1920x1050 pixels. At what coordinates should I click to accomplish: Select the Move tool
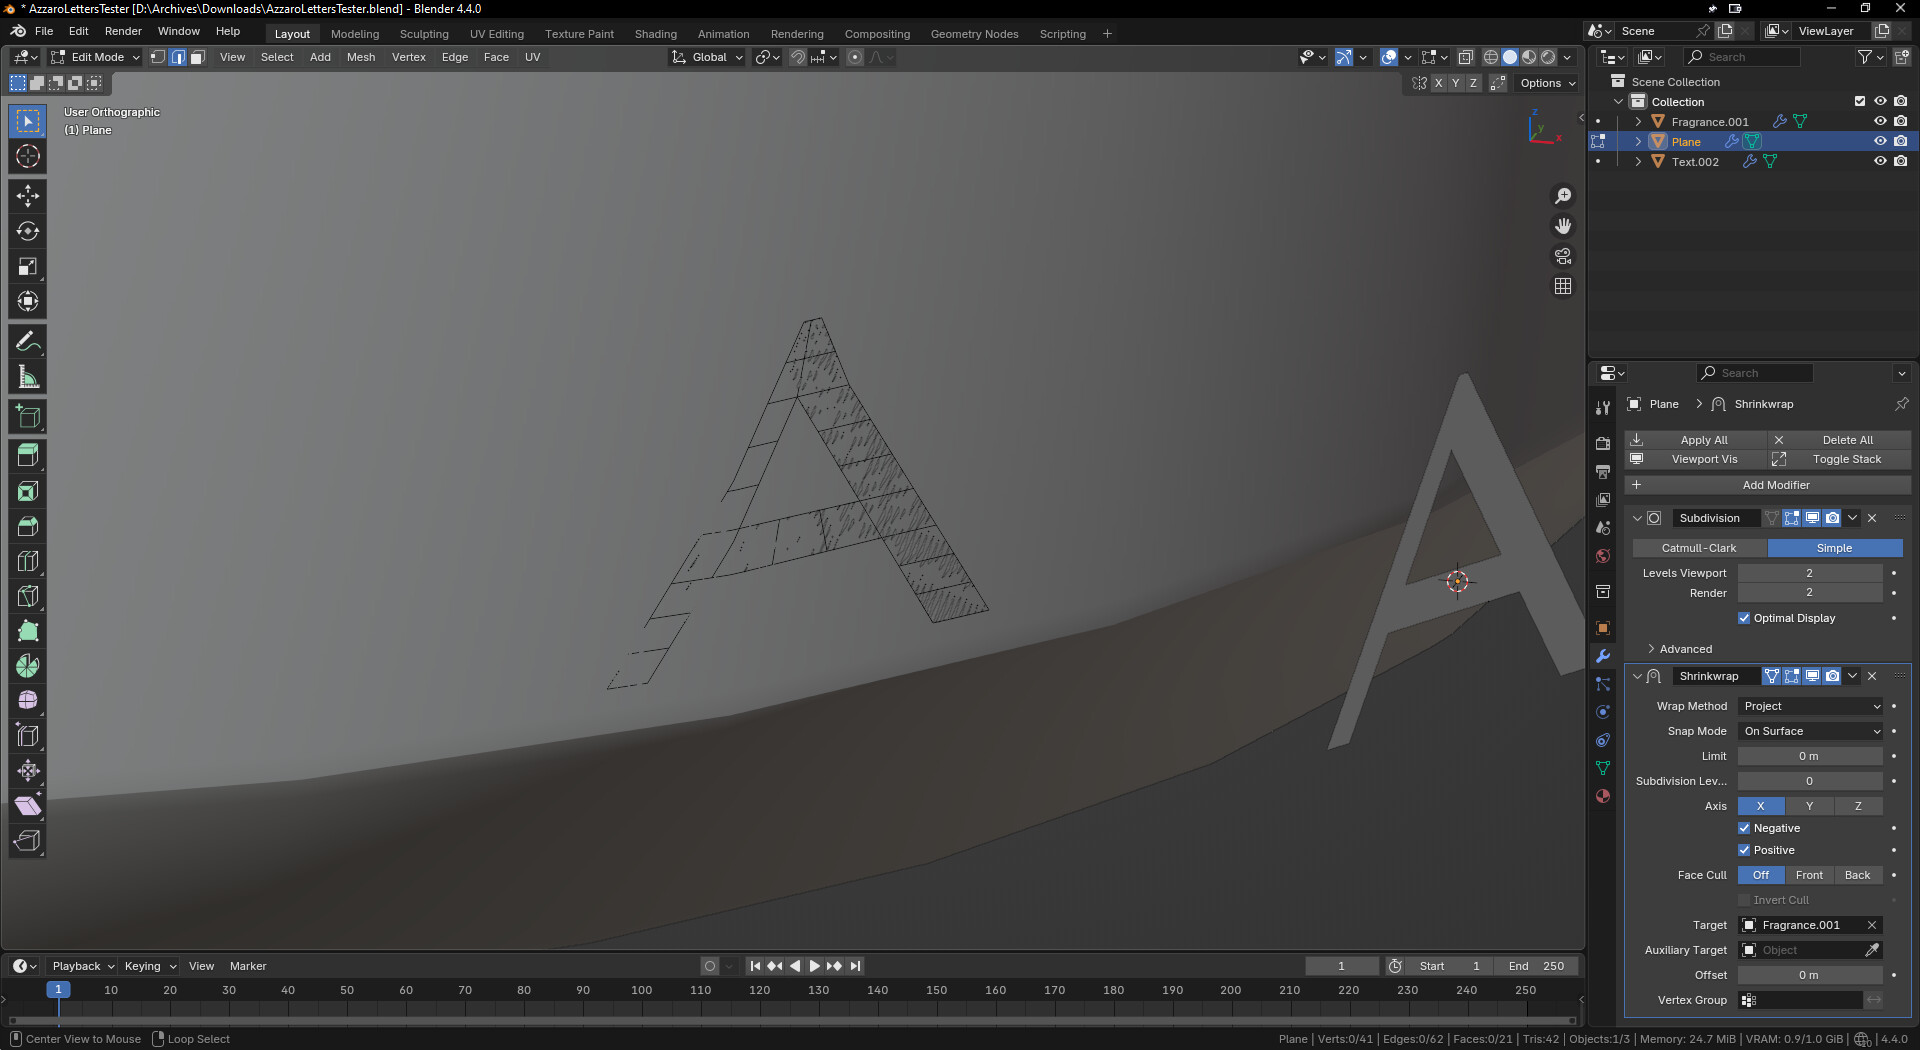[x=28, y=196]
